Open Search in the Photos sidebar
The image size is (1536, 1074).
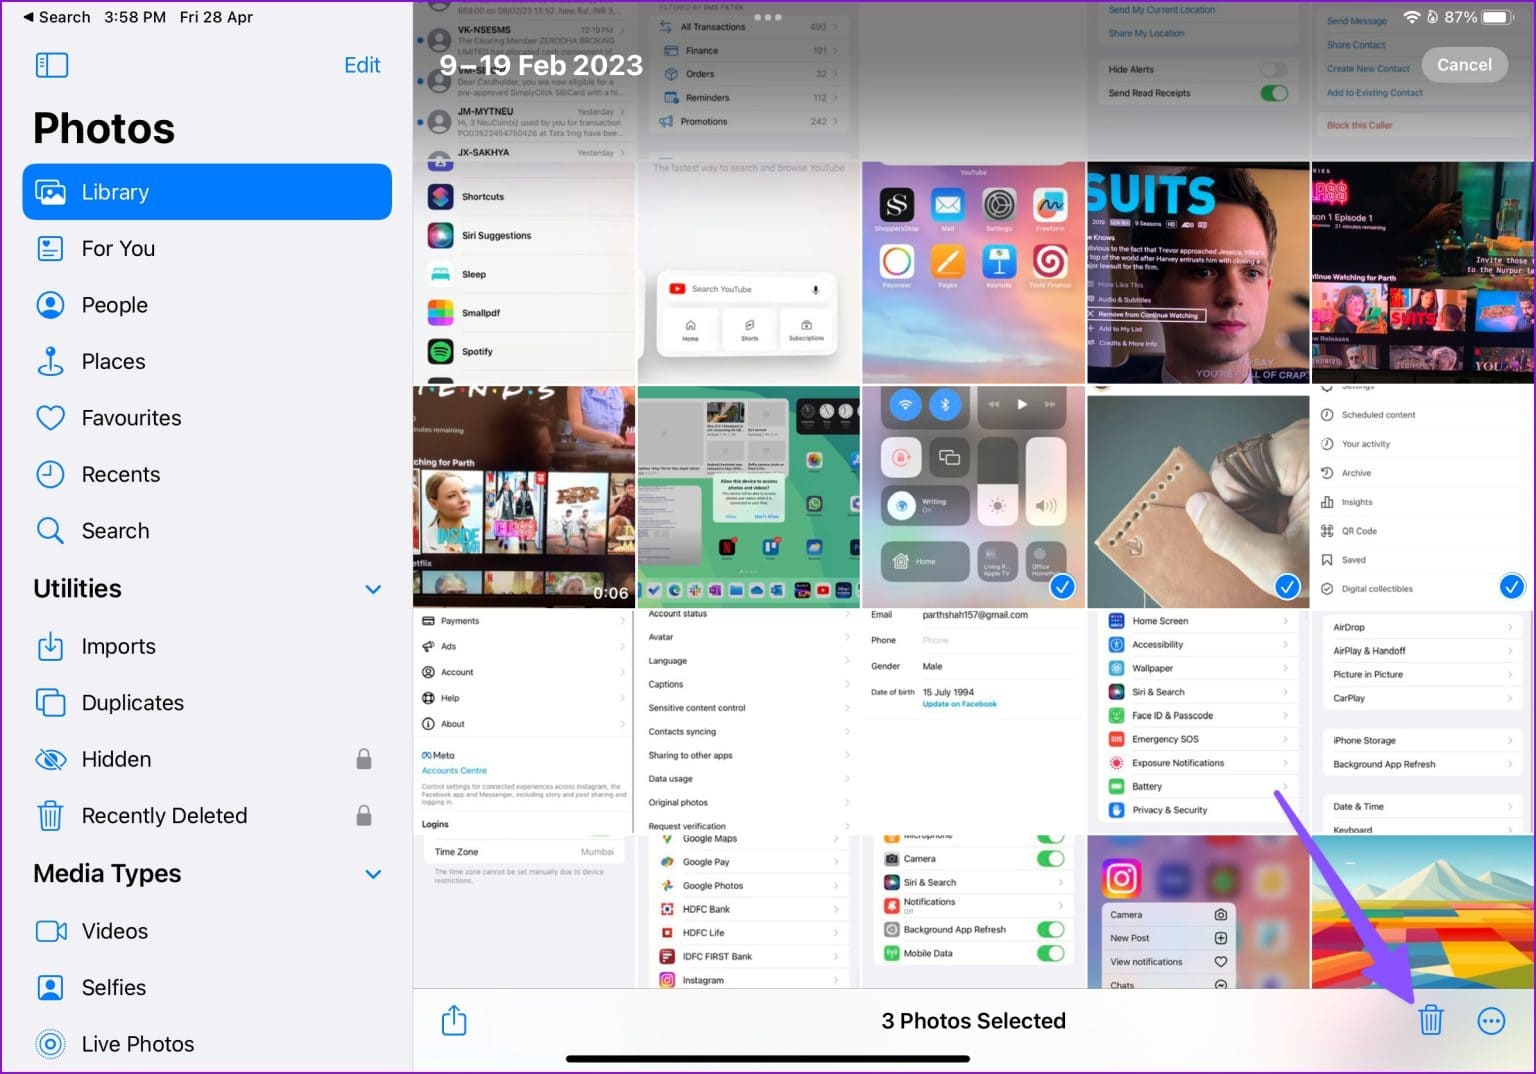207,531
